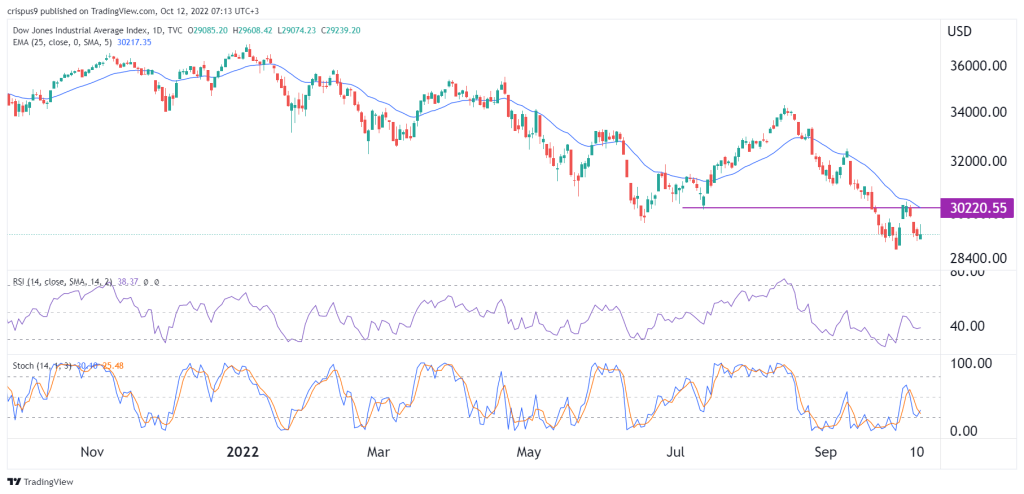Click the 'May' time axis label

529,452
